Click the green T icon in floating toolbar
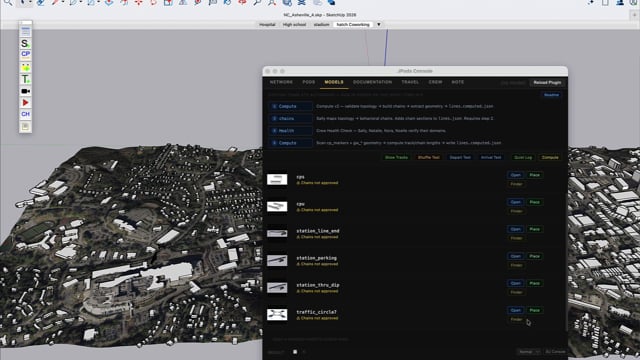Image resolution: width=640 pixels, height=360 pixels. coord(25,79)
